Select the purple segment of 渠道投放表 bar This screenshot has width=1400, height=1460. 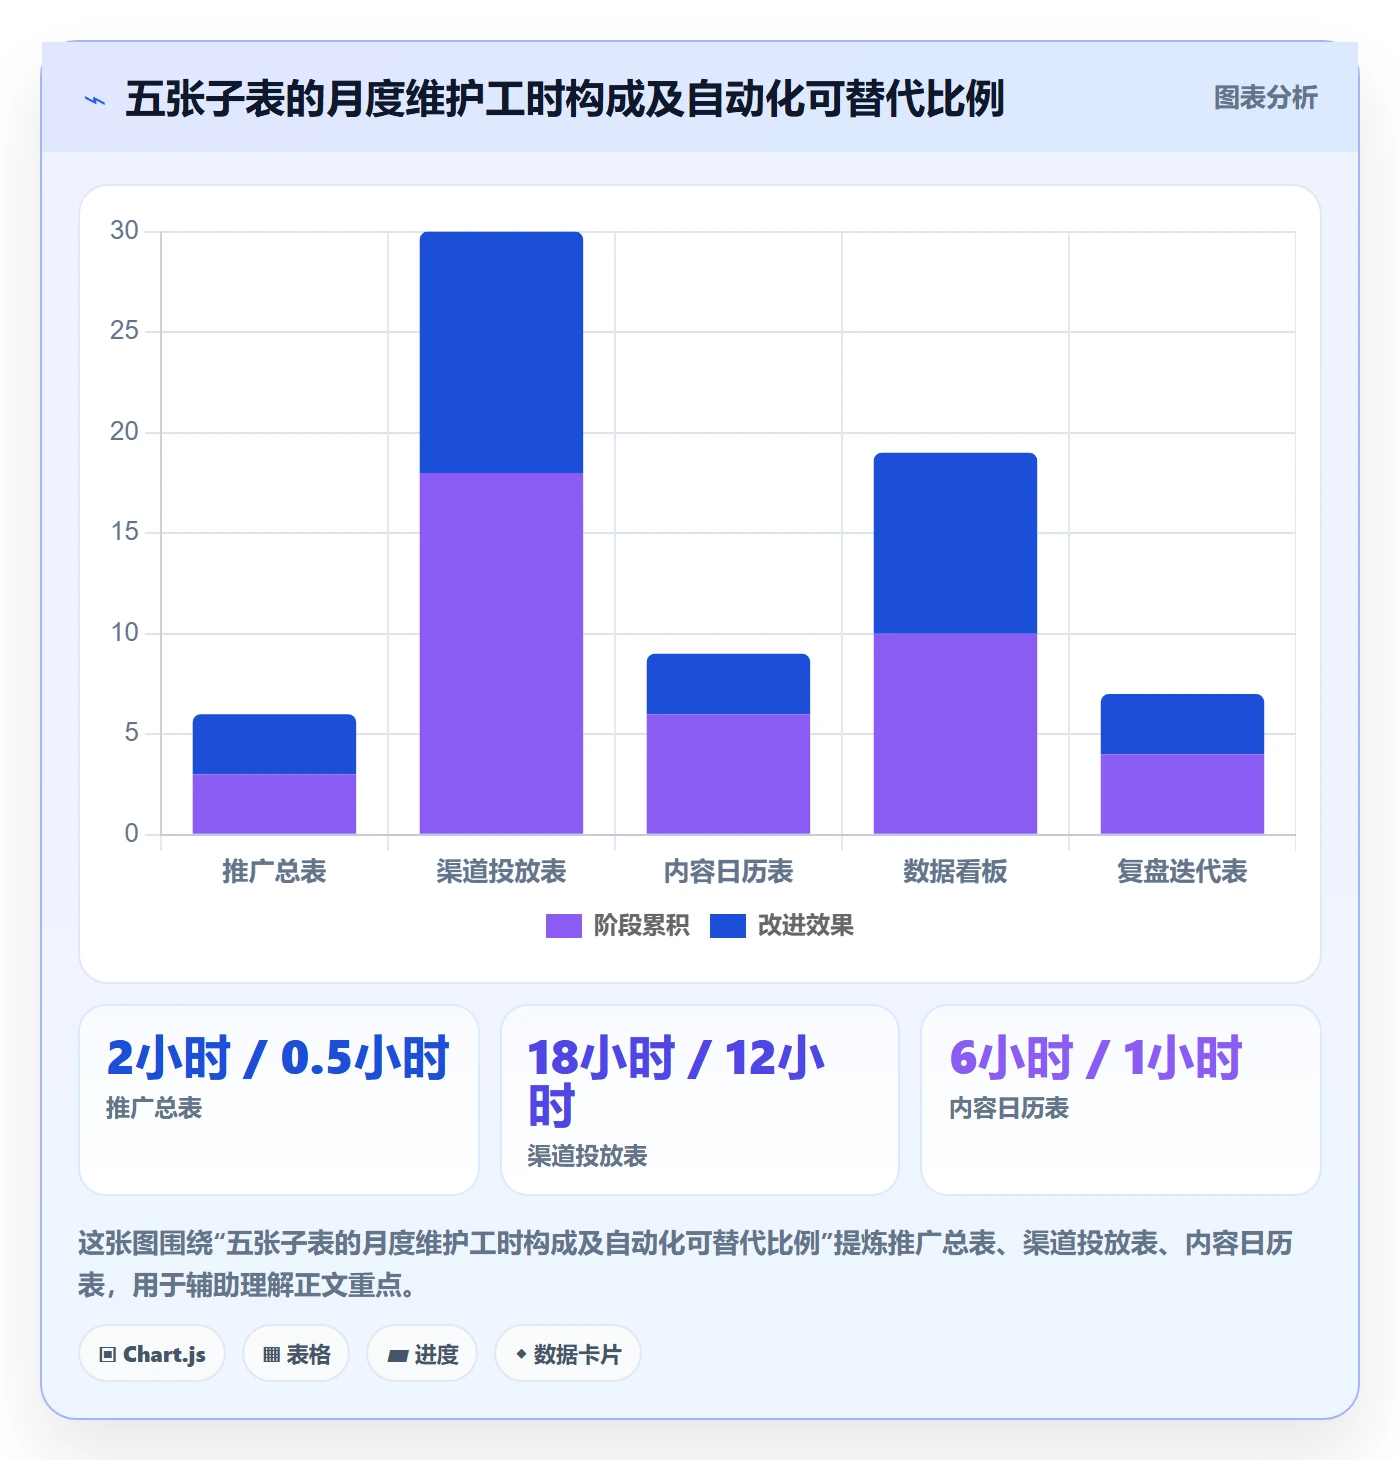point(501,653)
